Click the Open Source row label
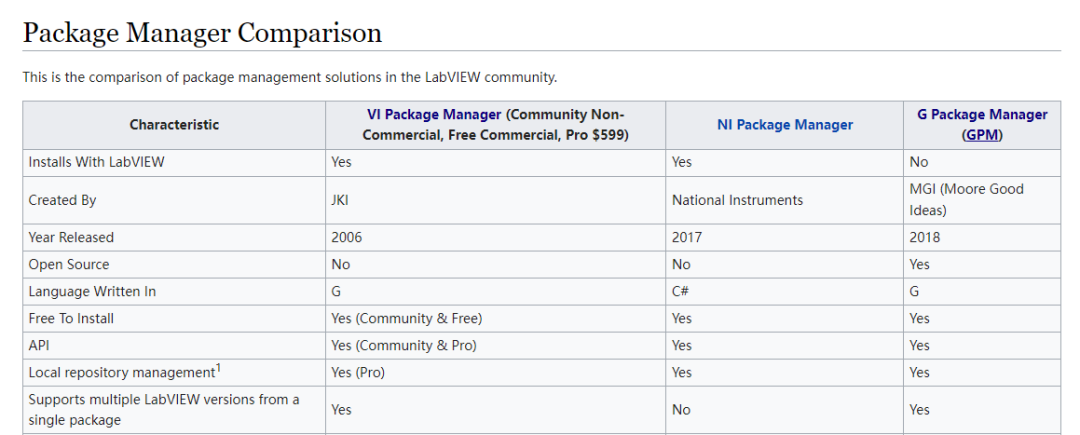Viewport: 1080px width, 435px height. point(68,264)
